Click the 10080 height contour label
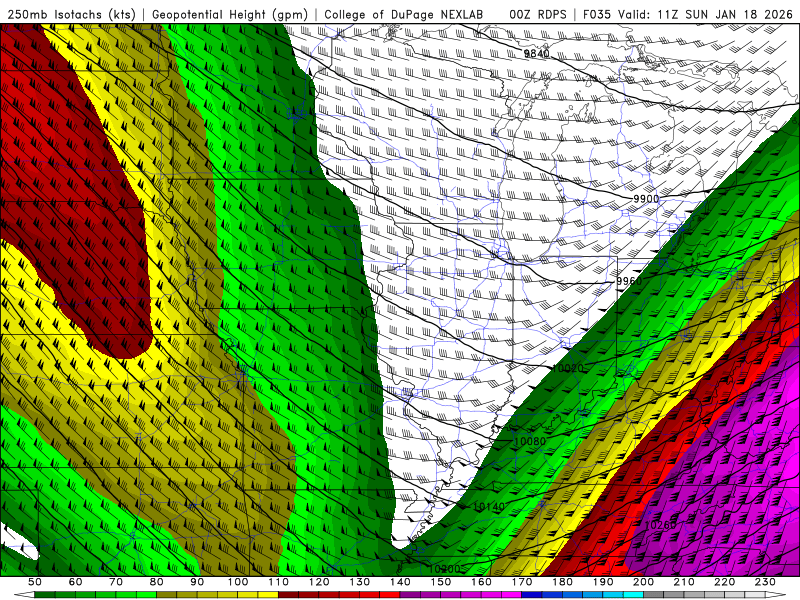The image size is (800, 600). coord(530,441)
